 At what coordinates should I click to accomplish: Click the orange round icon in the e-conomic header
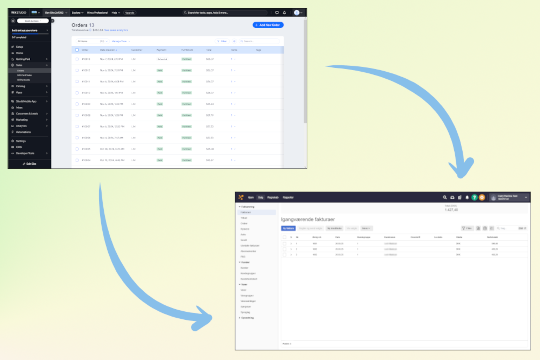click(482, 197)
